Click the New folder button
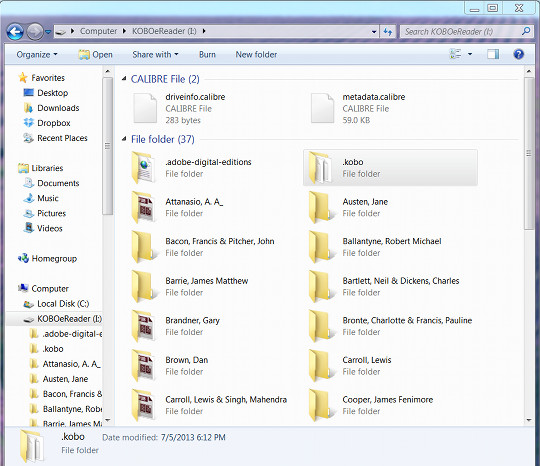Viewport: 540px width, 466px height. point(256,54)
